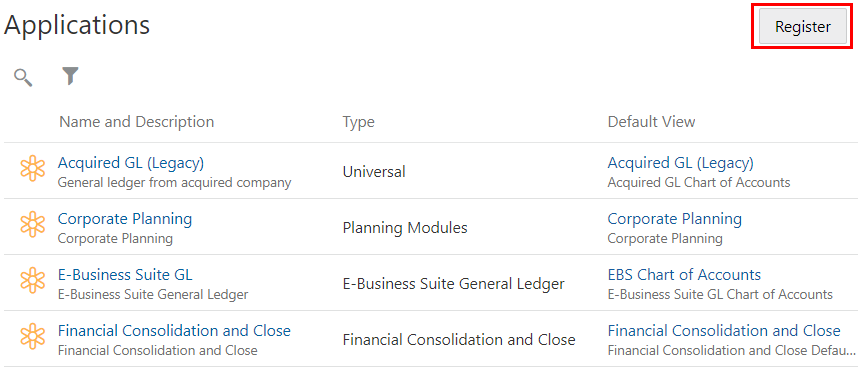
Task: Select the Universal type cell
Action: [374, 172]
